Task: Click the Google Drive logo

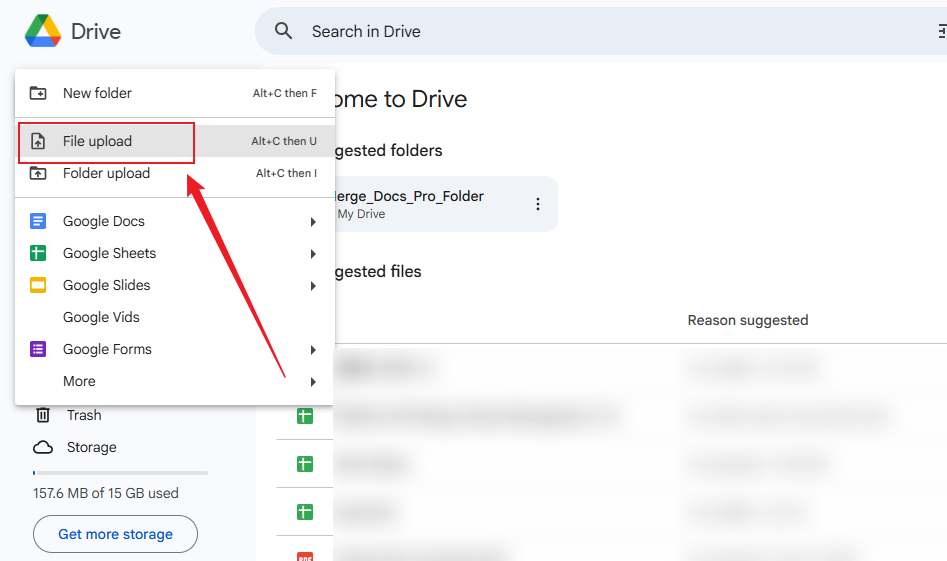Action: tap(43, 31)
